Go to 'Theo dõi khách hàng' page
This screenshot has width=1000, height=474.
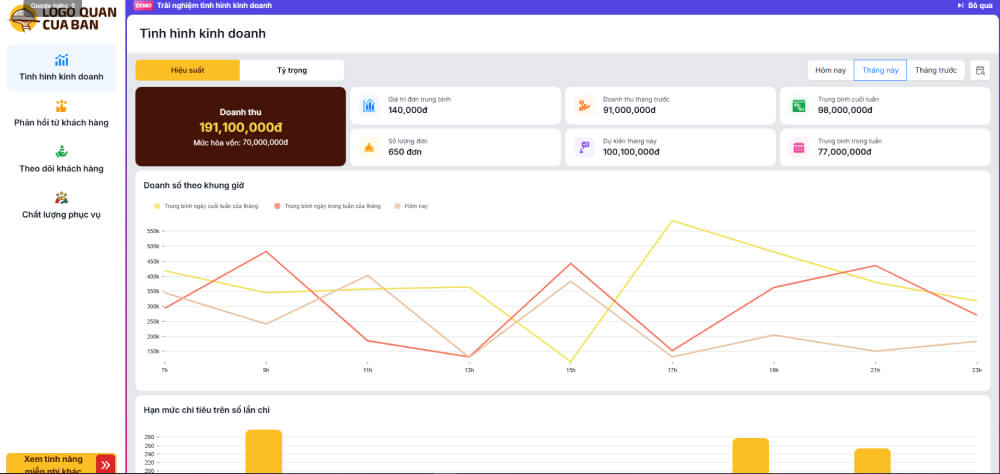point(61,159)
